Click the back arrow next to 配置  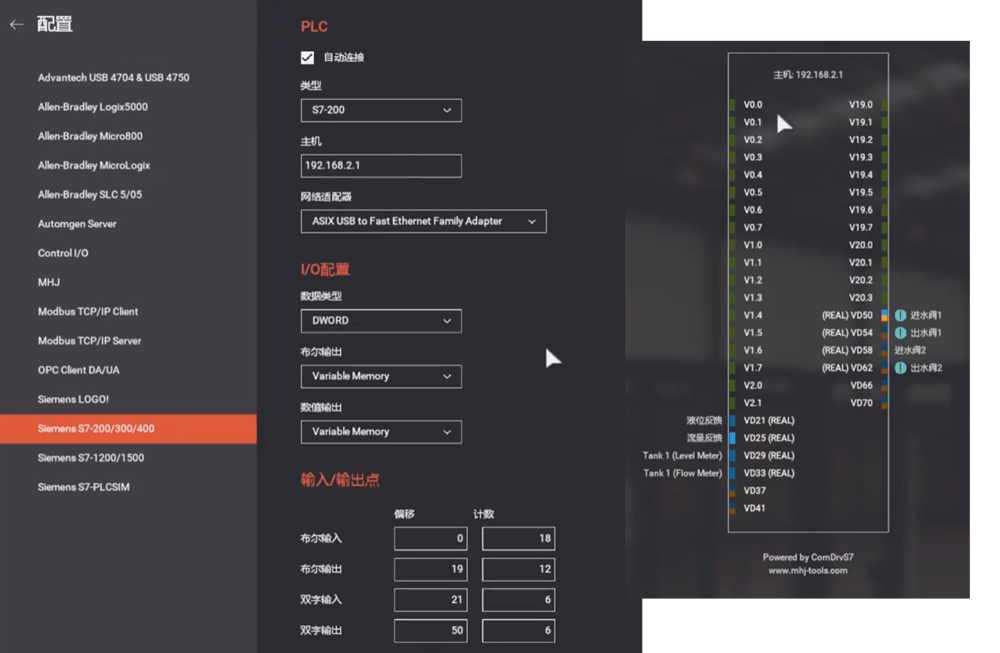tap(16, 25)
